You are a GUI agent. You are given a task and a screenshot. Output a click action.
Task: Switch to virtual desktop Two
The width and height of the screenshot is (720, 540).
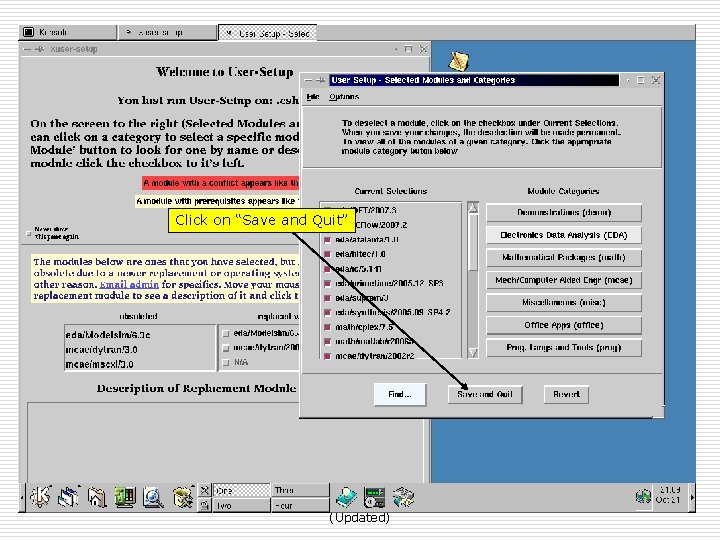point(242,505)
